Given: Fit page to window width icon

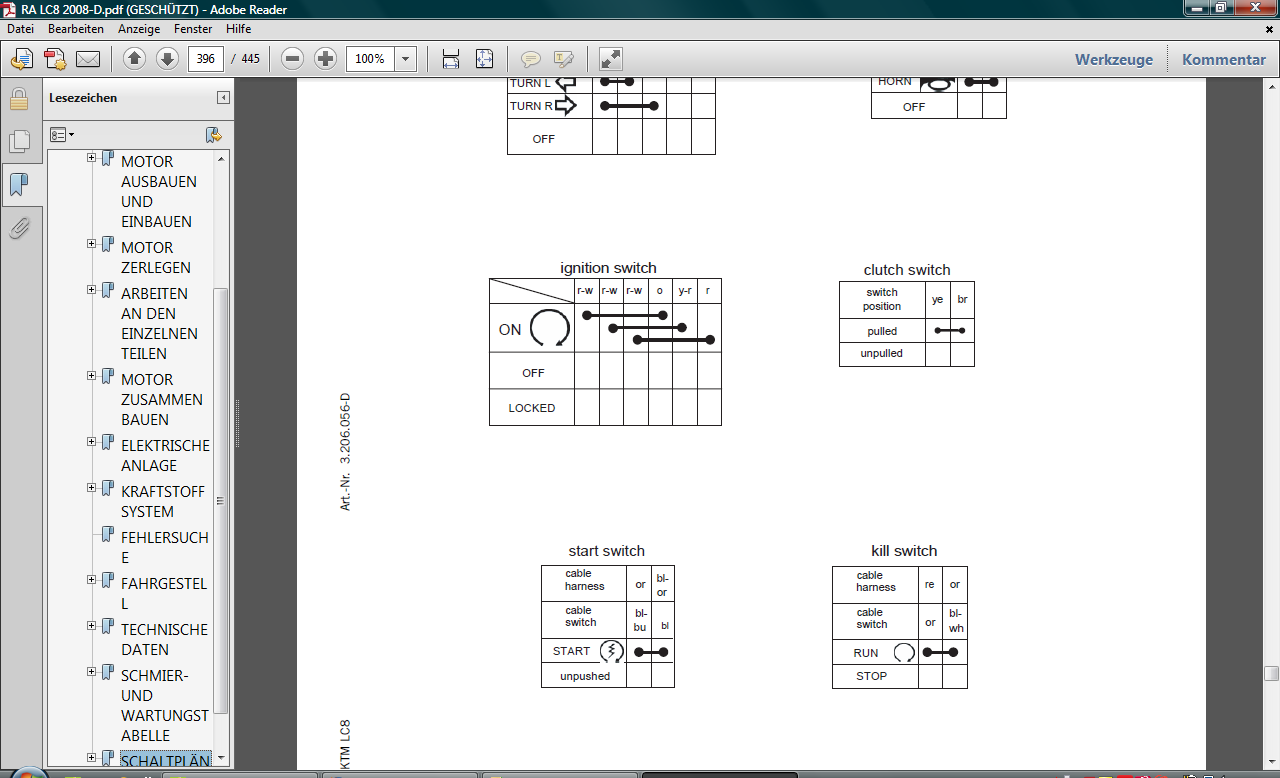Looking at the screenshot, I should [451, 59].
